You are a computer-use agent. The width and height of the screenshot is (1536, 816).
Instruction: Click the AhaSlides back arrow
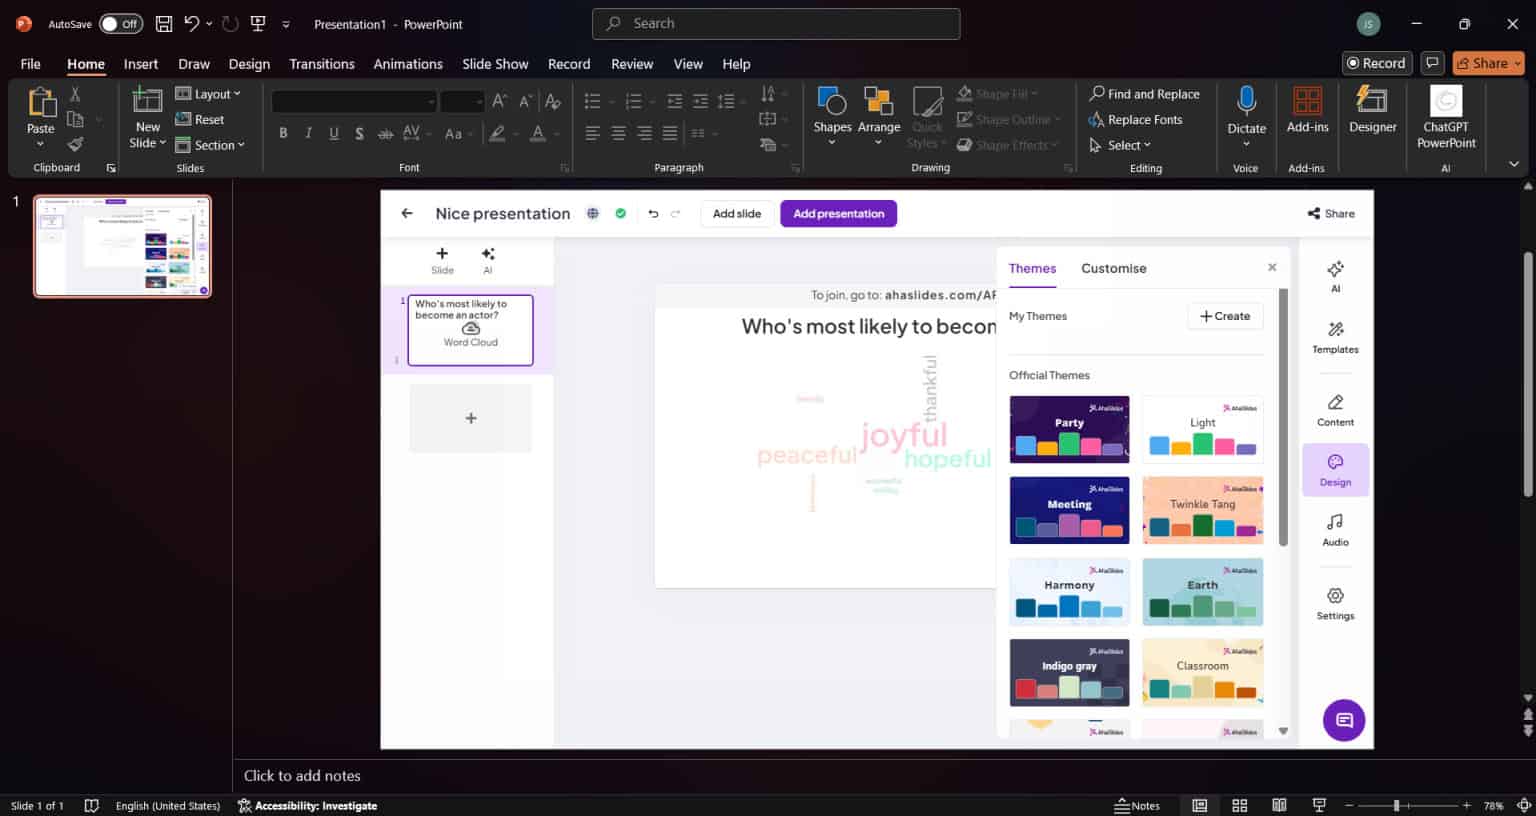[x=407, y=213]
